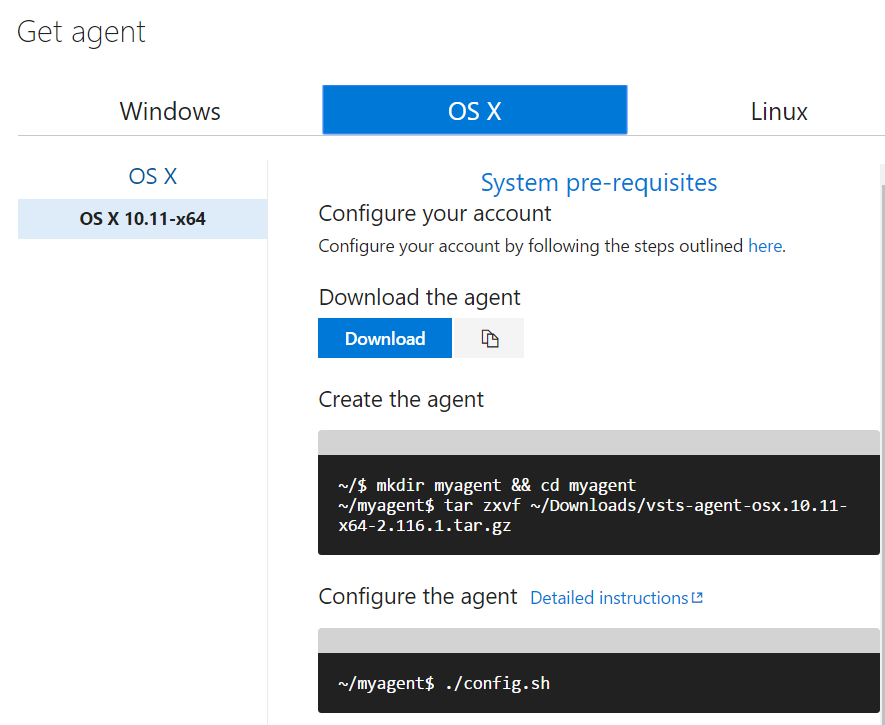Screen dimensions: 885x725
Task: Select OS X 10.11-x64 in sidebar
Action: click(142, 219)
